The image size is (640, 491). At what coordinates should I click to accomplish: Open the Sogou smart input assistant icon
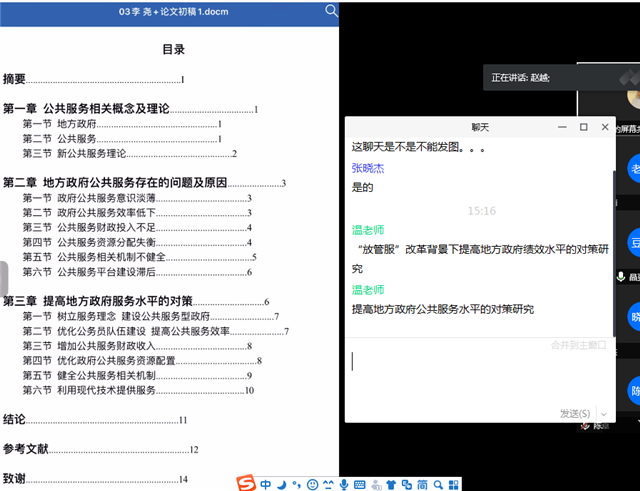tap(407, 484)
